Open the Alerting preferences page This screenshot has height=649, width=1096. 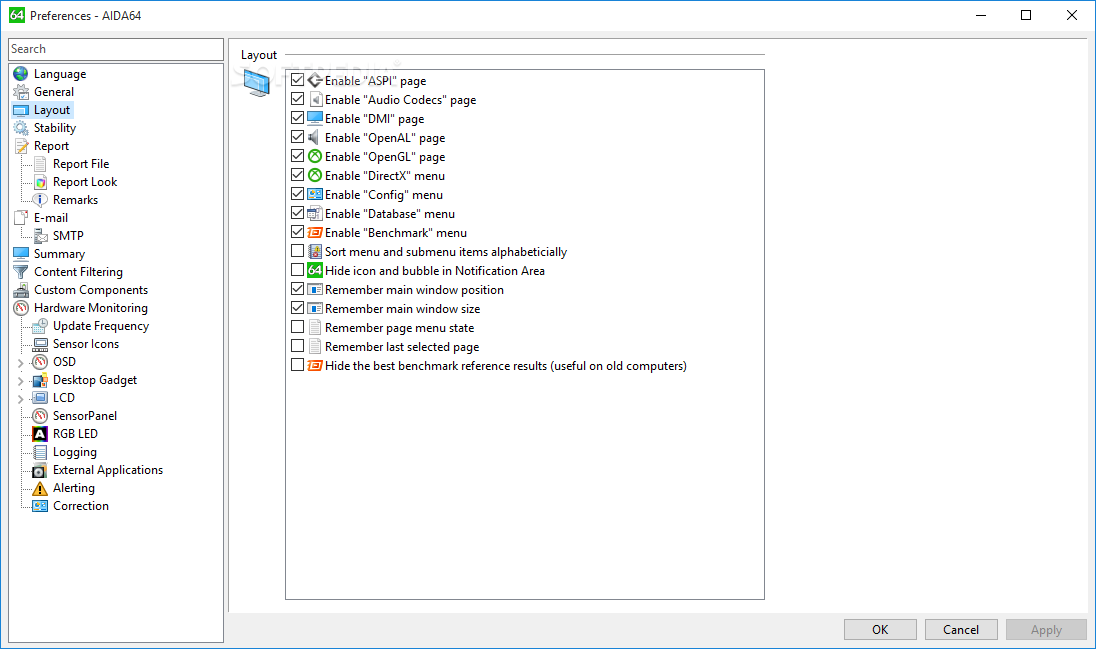coord(73,488)
